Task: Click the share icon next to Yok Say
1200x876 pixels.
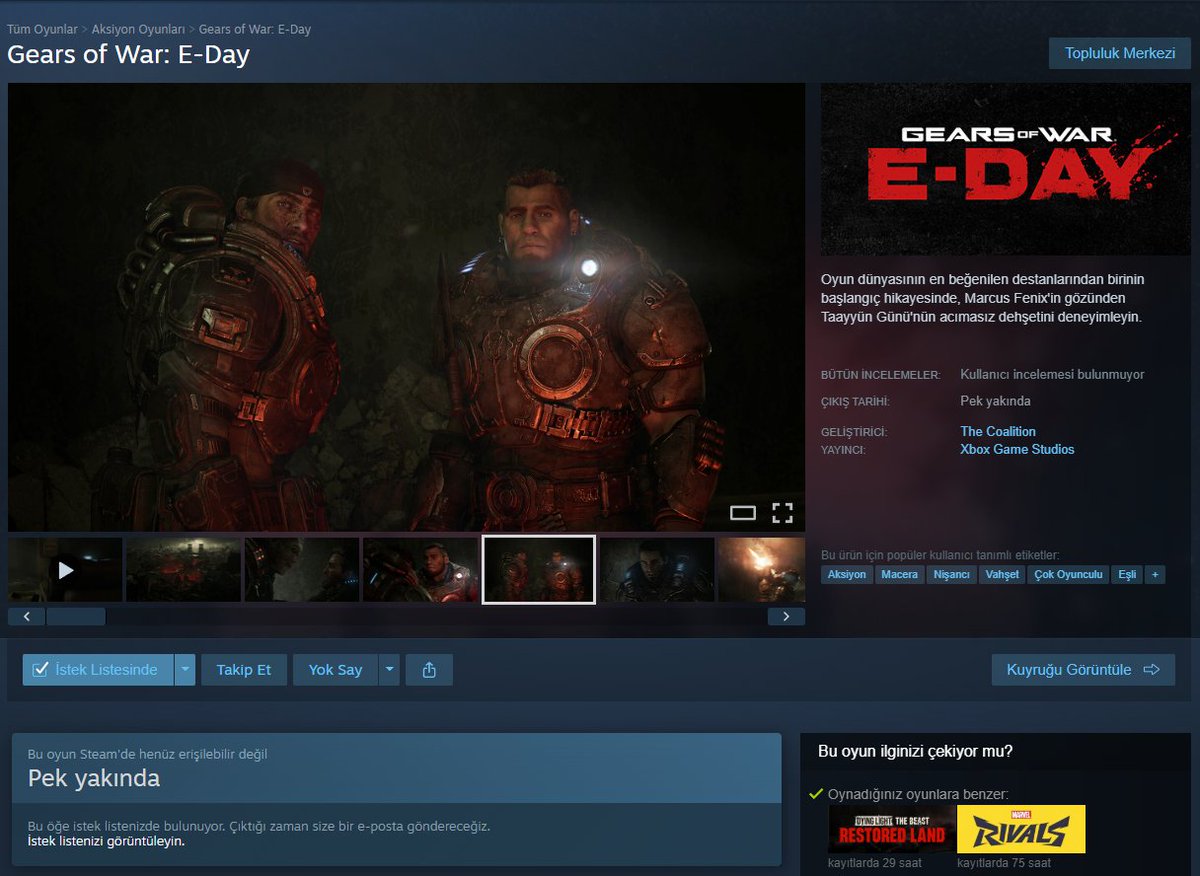Action: pos(429,669)
